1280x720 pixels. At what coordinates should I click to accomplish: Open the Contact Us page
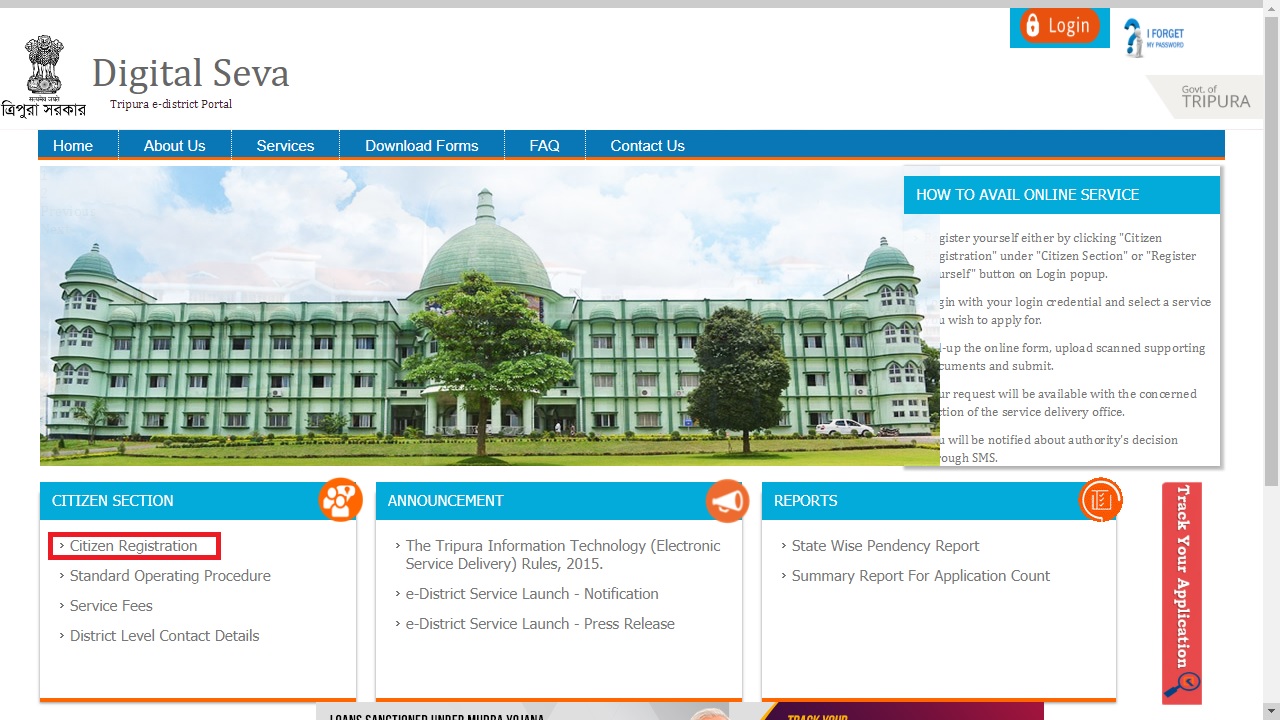point(647,146)
